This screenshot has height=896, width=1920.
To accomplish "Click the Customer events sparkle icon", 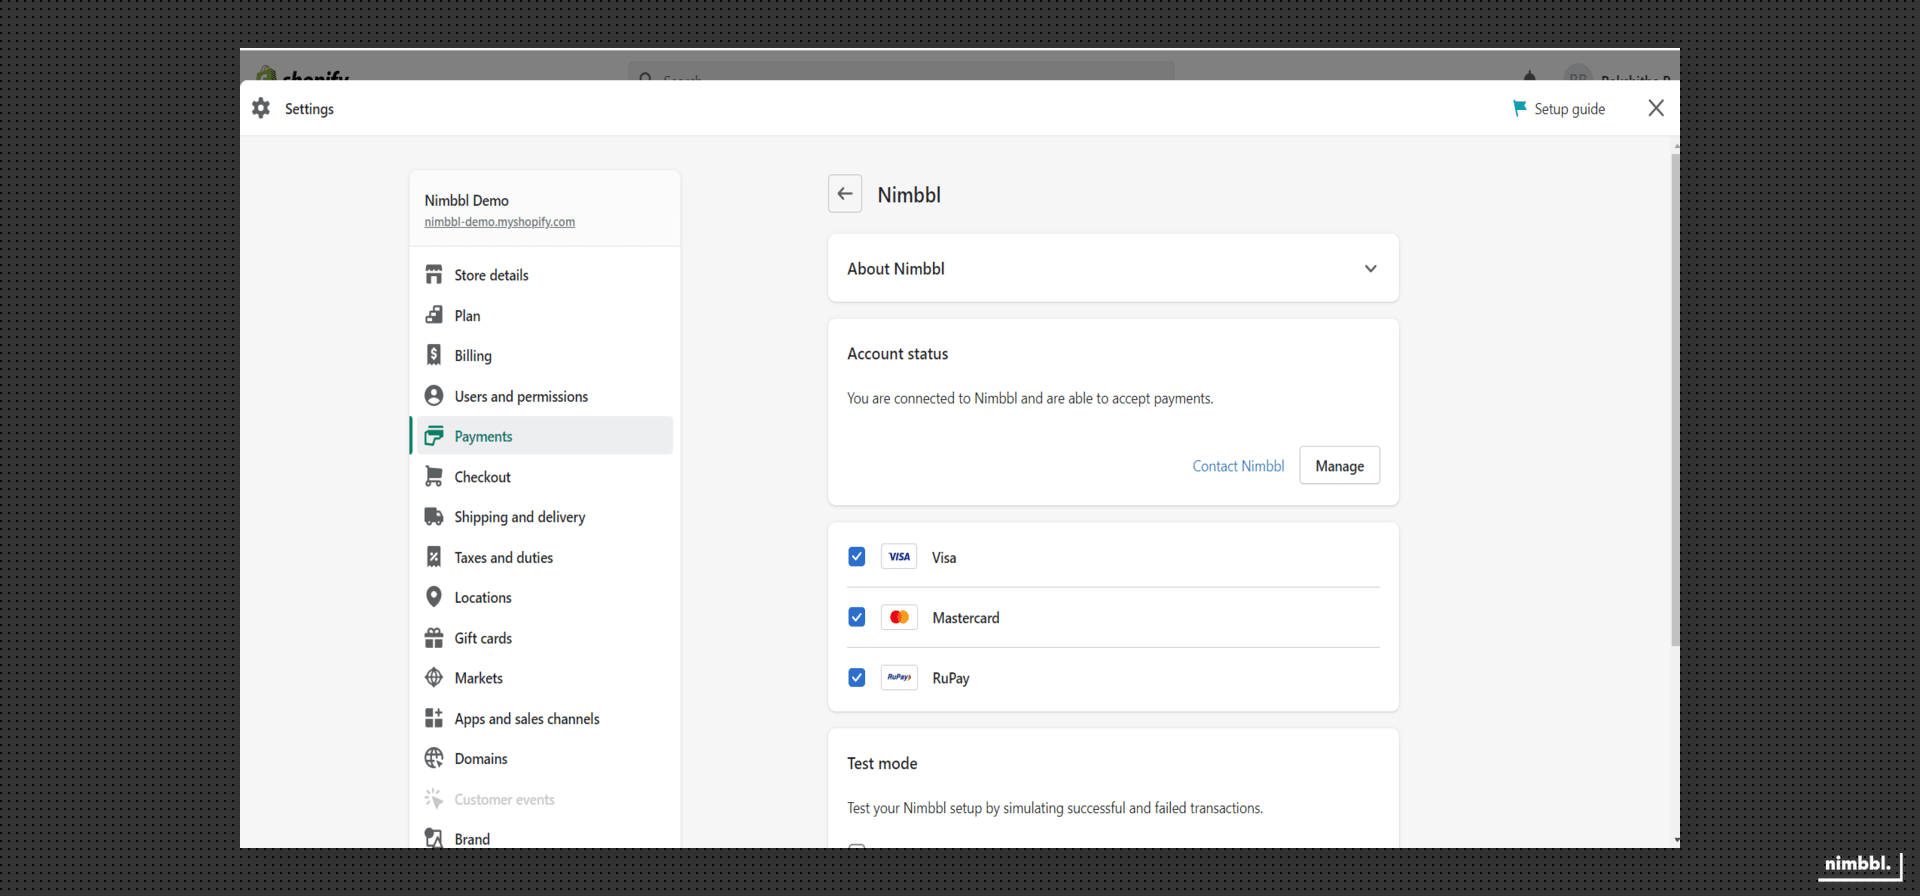I will pos(434,799).
